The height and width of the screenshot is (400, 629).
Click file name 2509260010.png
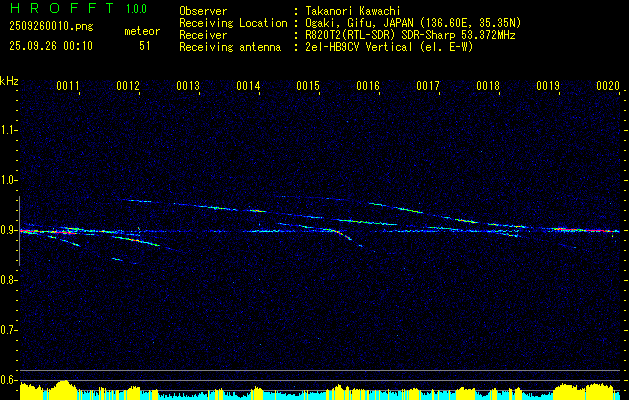tap(51, 27)
